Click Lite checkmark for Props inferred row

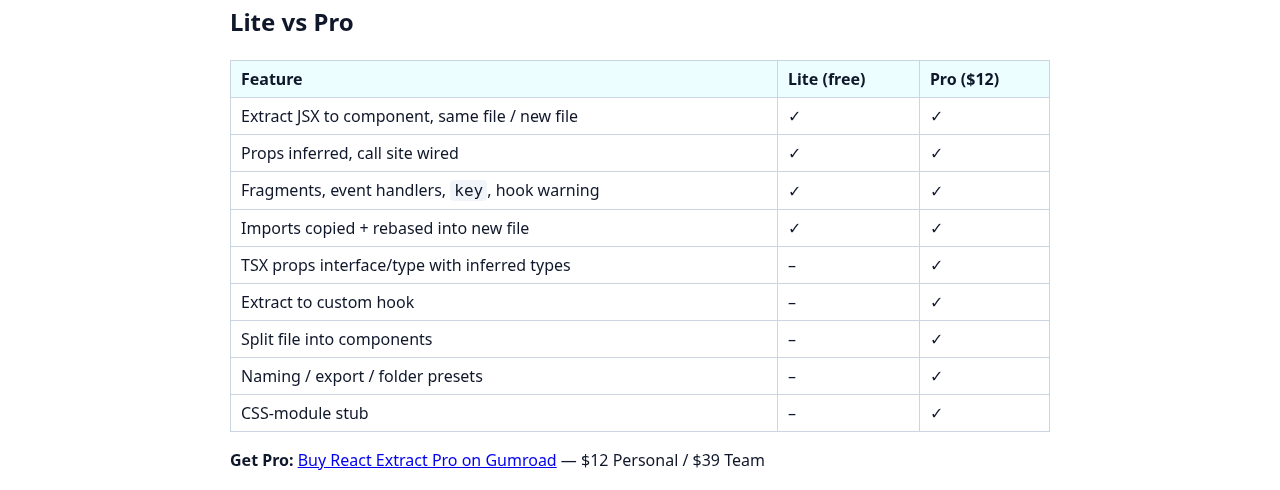pos(794,153)
